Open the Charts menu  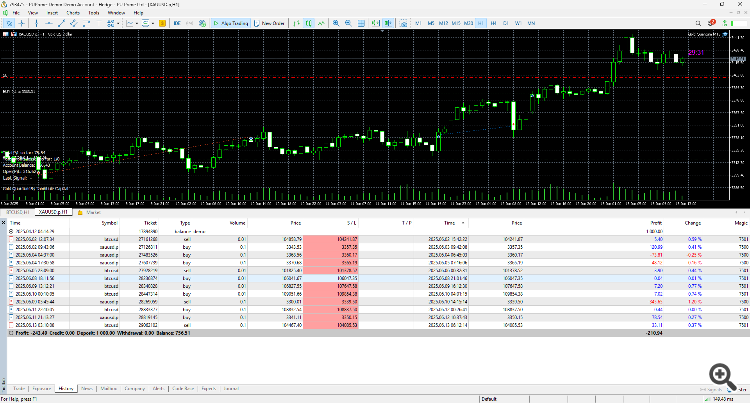73,13
